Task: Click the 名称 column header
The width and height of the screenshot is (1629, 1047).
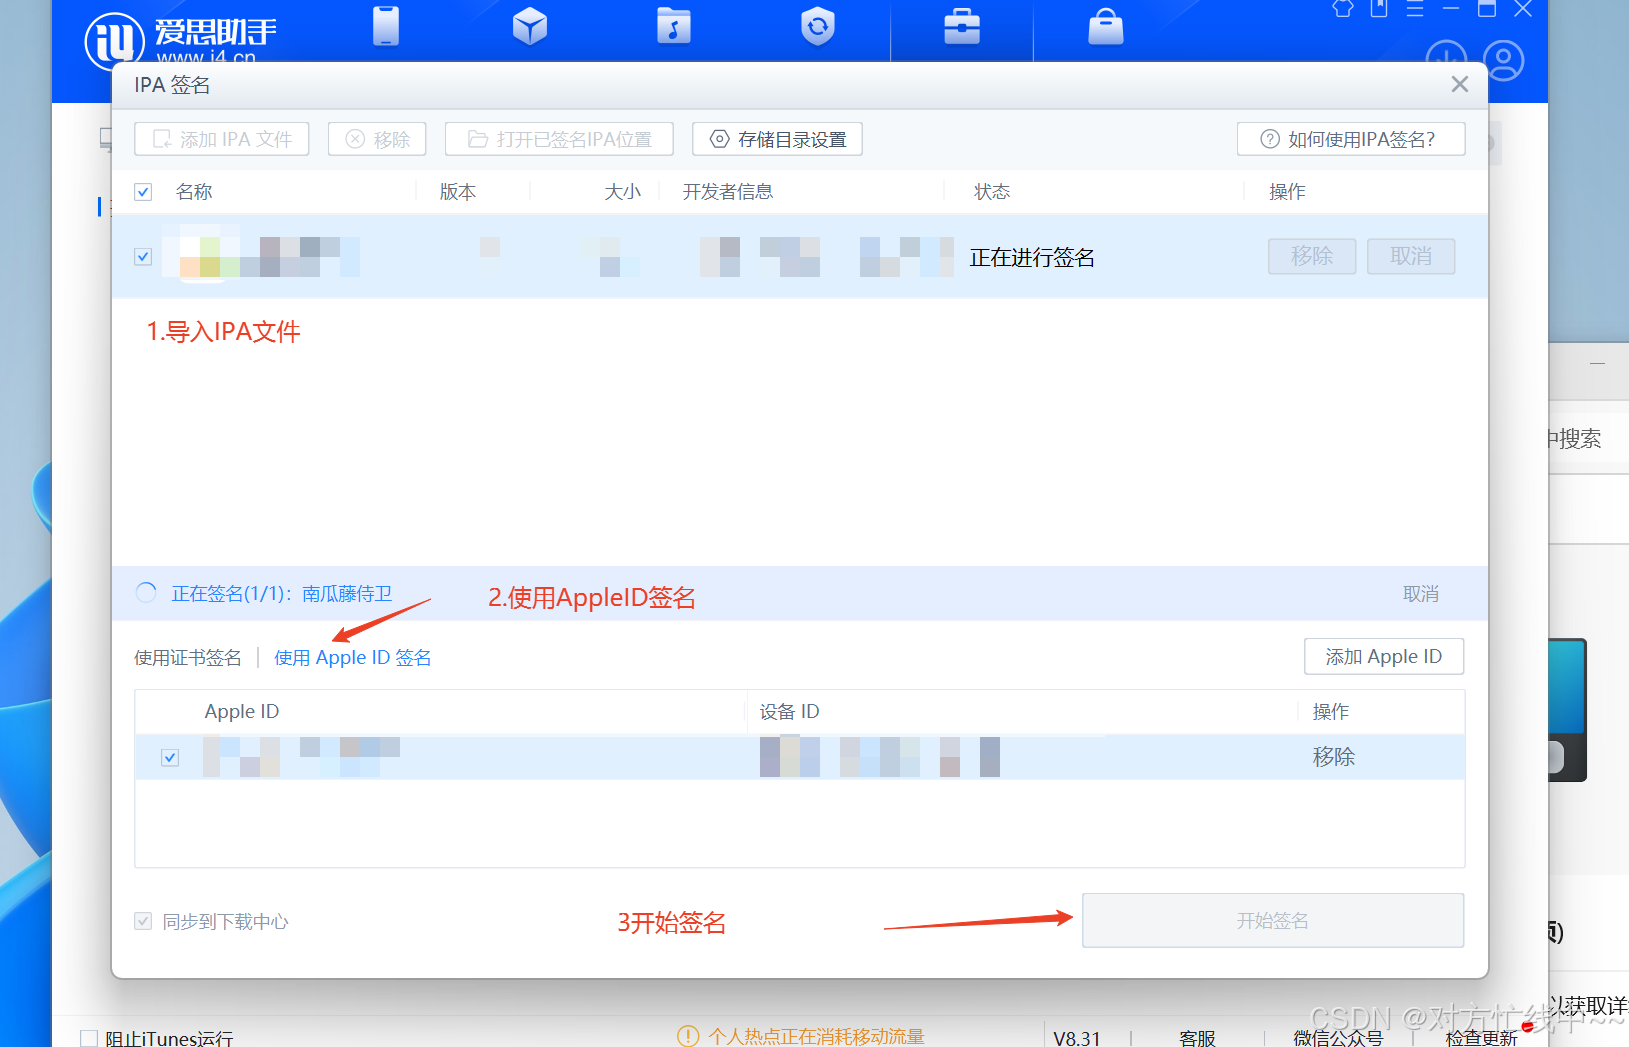Action: pos(194,192)
